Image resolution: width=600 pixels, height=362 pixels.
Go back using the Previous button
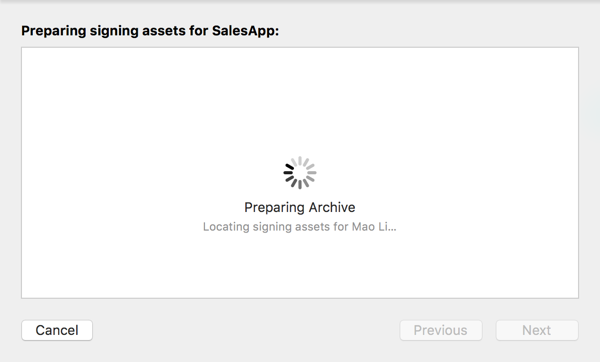point(441,330)
